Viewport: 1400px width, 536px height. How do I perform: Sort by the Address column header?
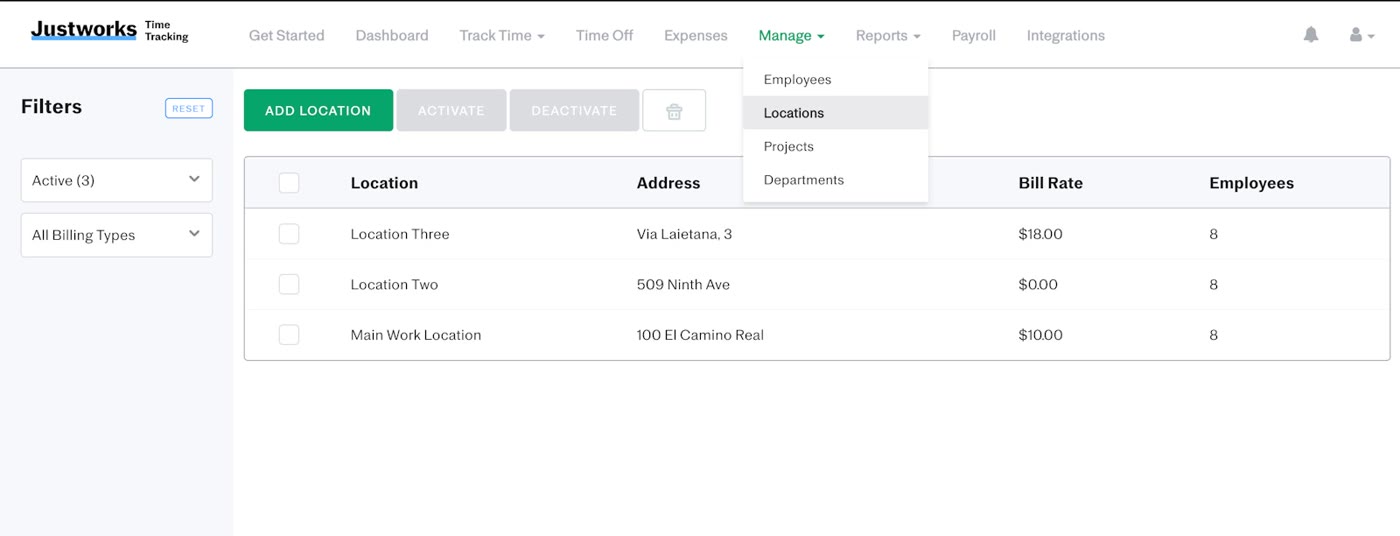tap(669, 183)
